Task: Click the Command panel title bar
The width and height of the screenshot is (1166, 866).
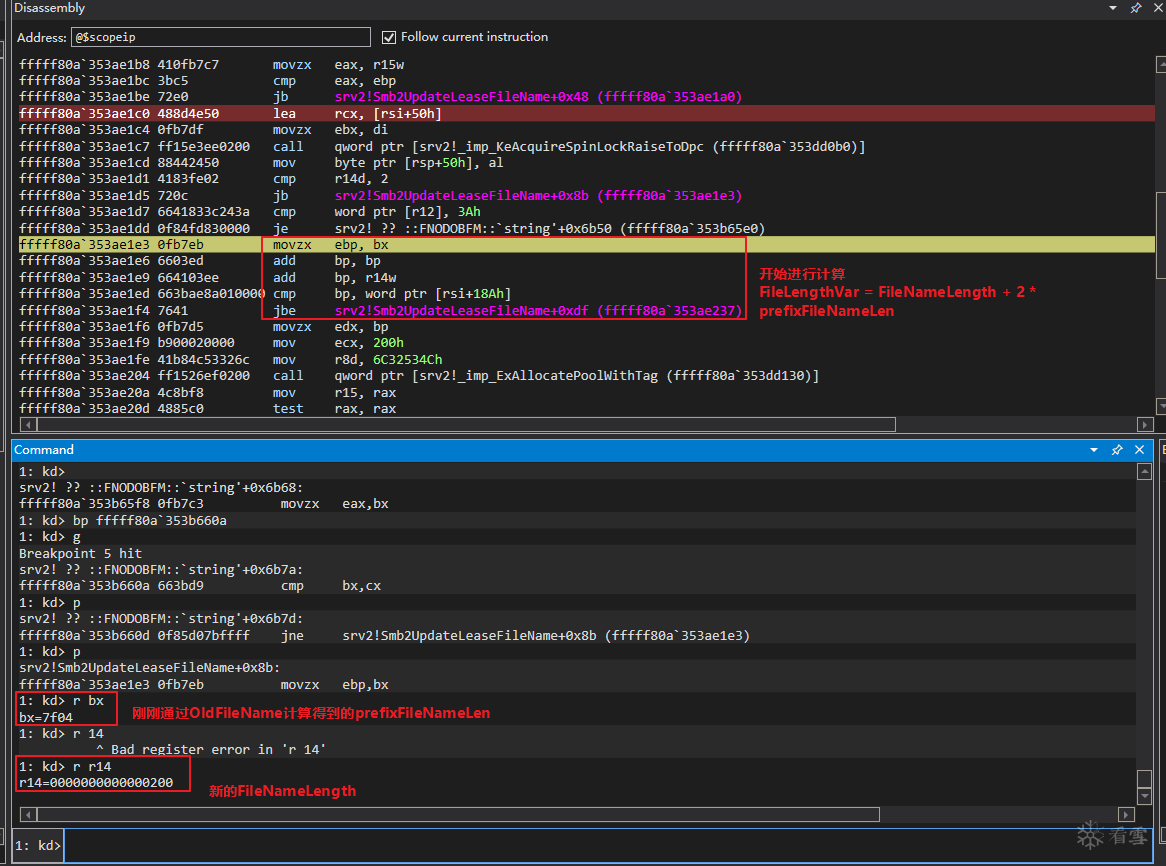Action: [x=500, y=450]
